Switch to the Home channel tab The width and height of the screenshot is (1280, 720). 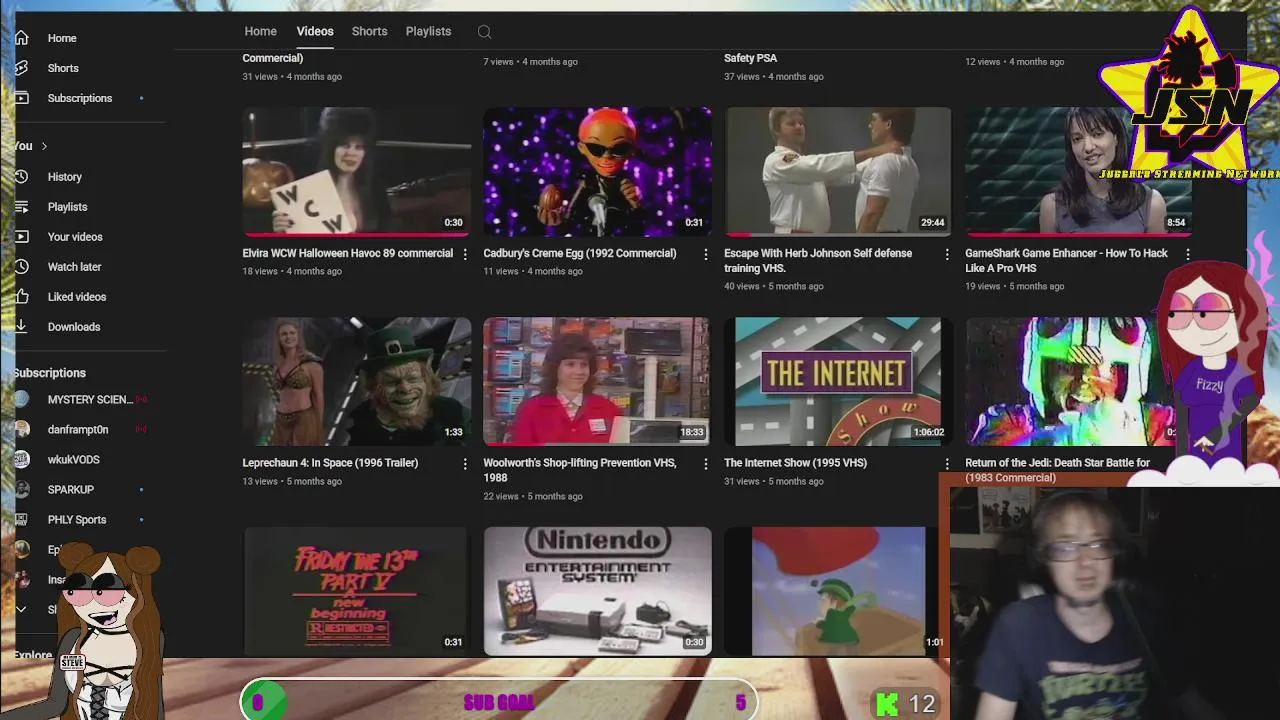tap(261, 31)
